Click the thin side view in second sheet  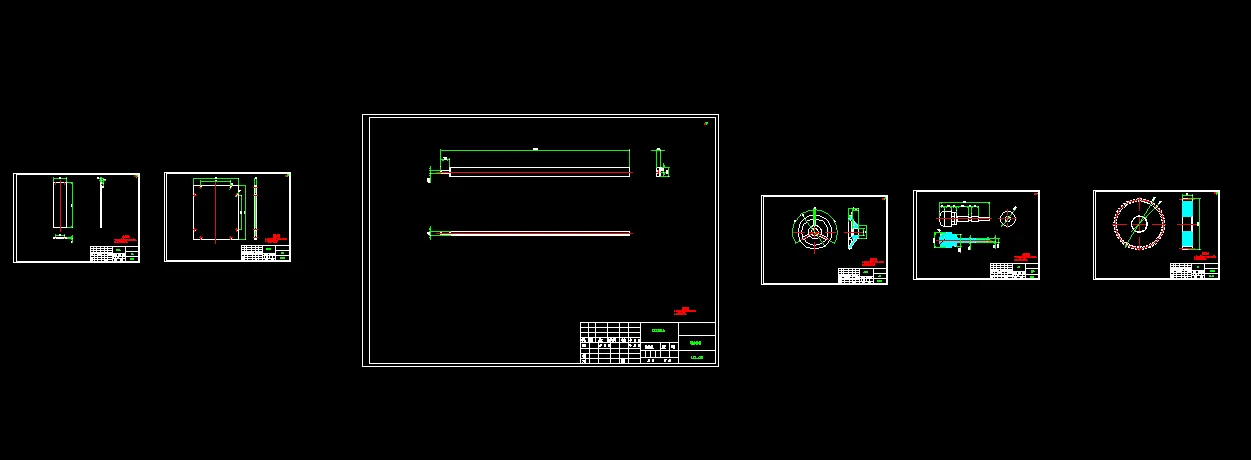coord(255,208)
